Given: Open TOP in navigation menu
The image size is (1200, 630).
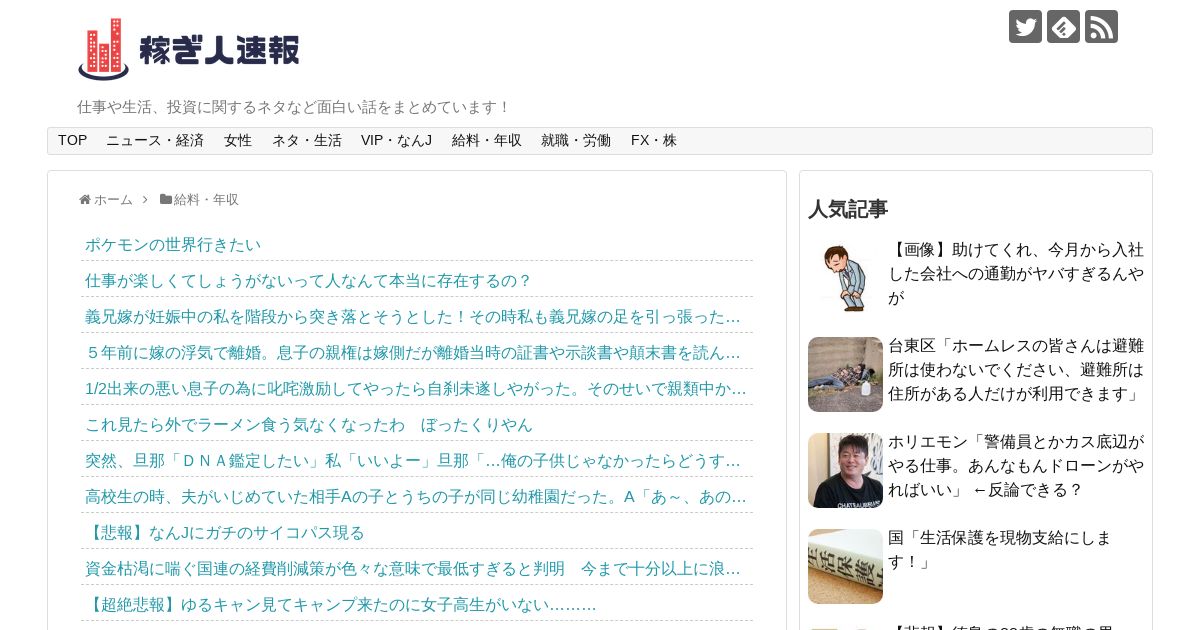Looking at the screenshot, I should click(x=72, y=141).
